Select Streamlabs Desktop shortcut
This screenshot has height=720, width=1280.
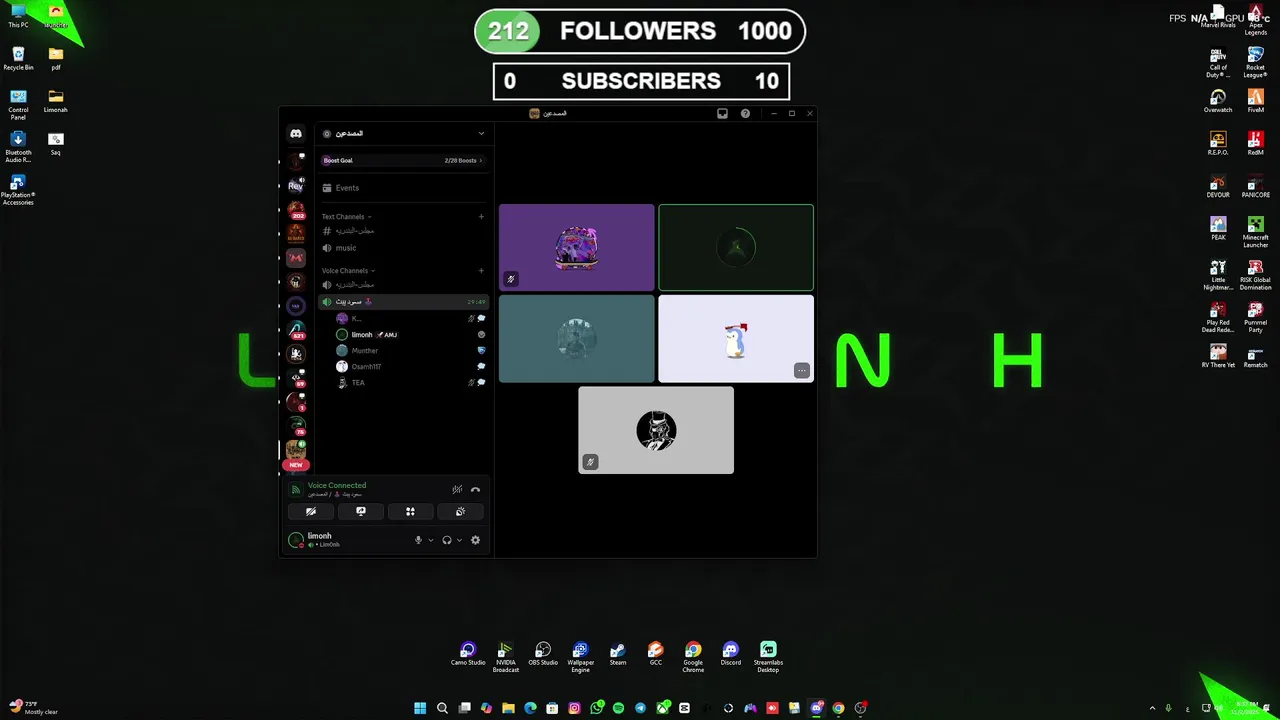768,657
